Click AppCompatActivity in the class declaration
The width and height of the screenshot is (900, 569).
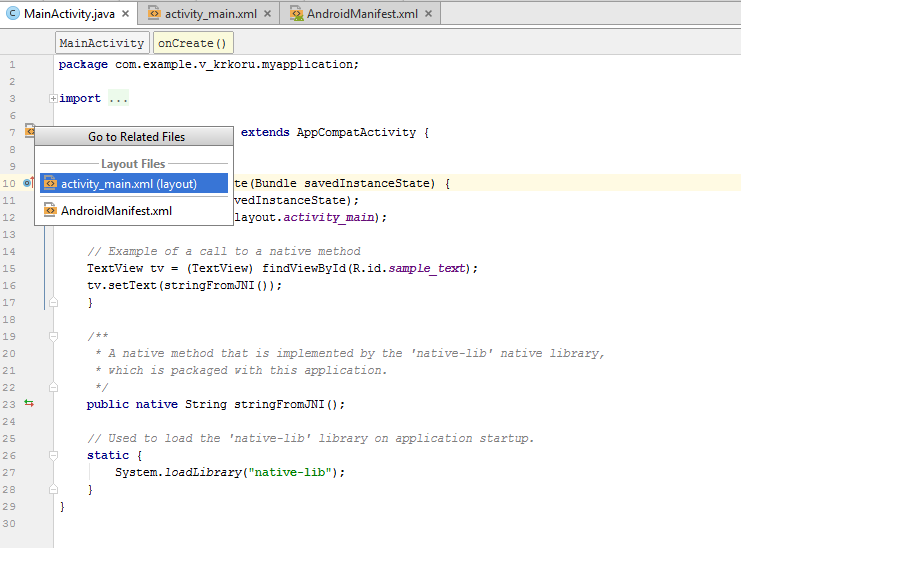356,133
